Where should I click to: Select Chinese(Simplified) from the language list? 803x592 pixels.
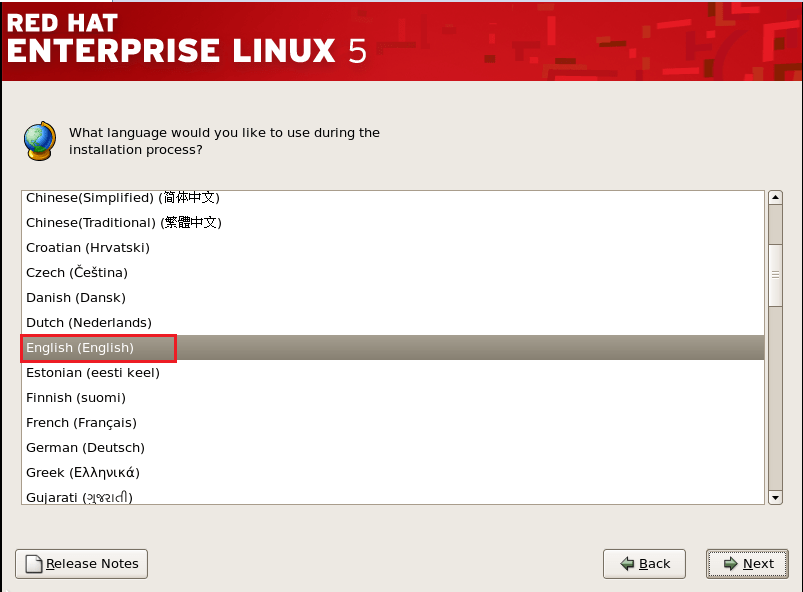(x=122, y=198)
